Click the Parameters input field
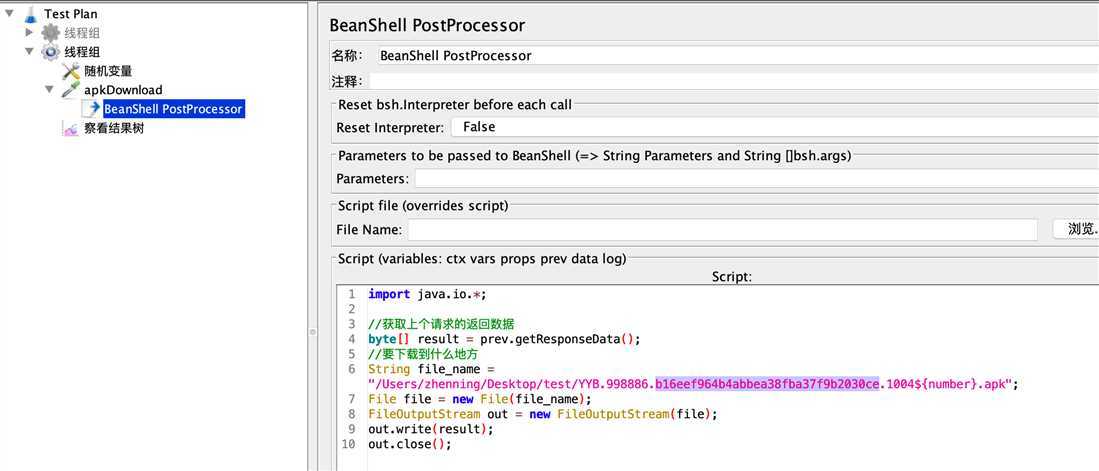The image size is (1099, 471). pyautogui.click(x=756, y=179)
